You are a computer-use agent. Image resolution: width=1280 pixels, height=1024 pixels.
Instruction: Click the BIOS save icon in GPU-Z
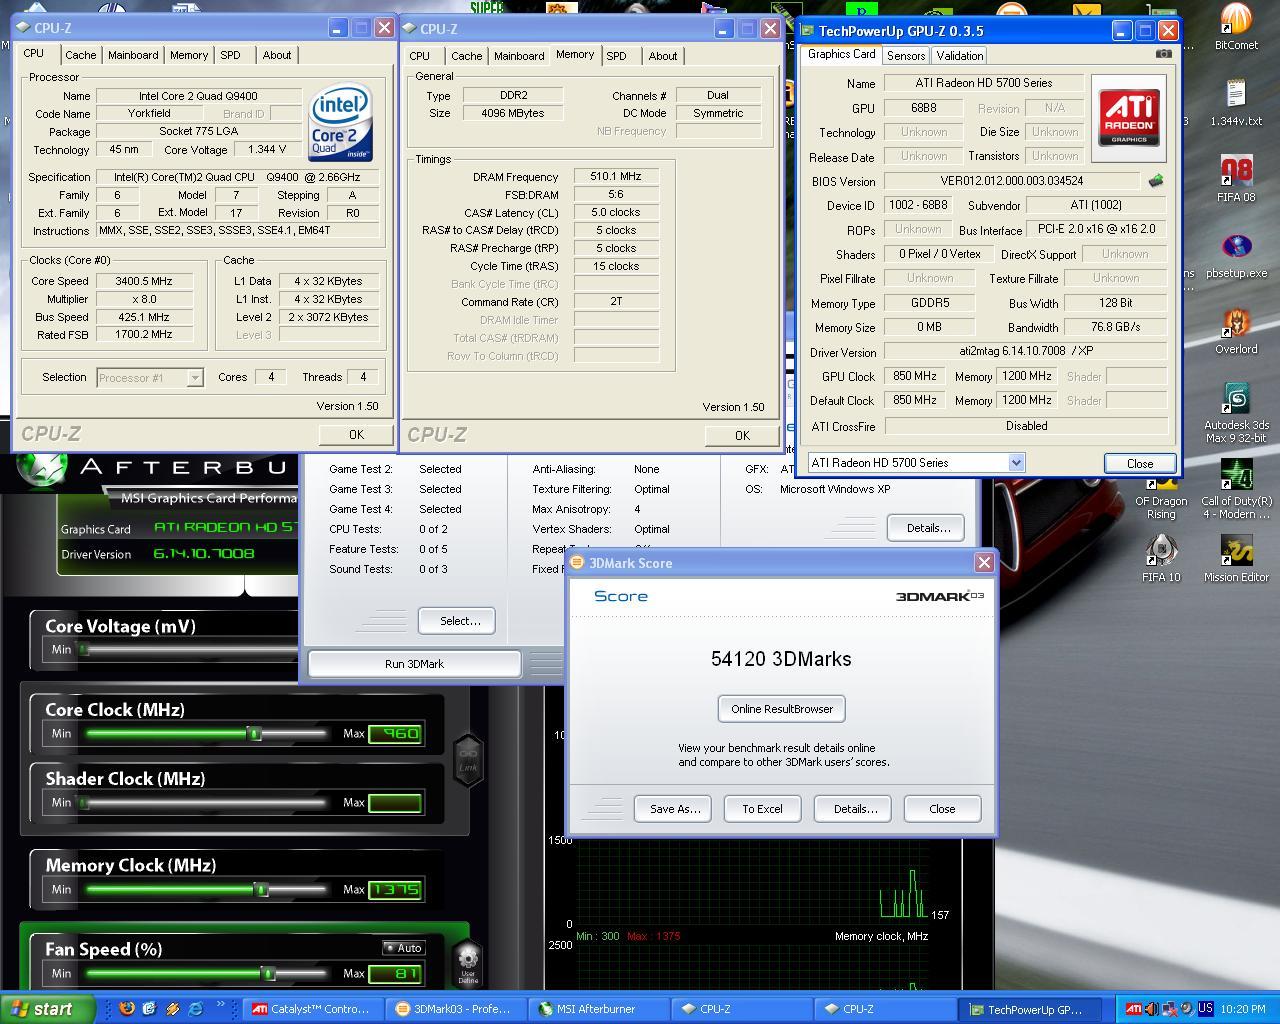point(1156,181)
